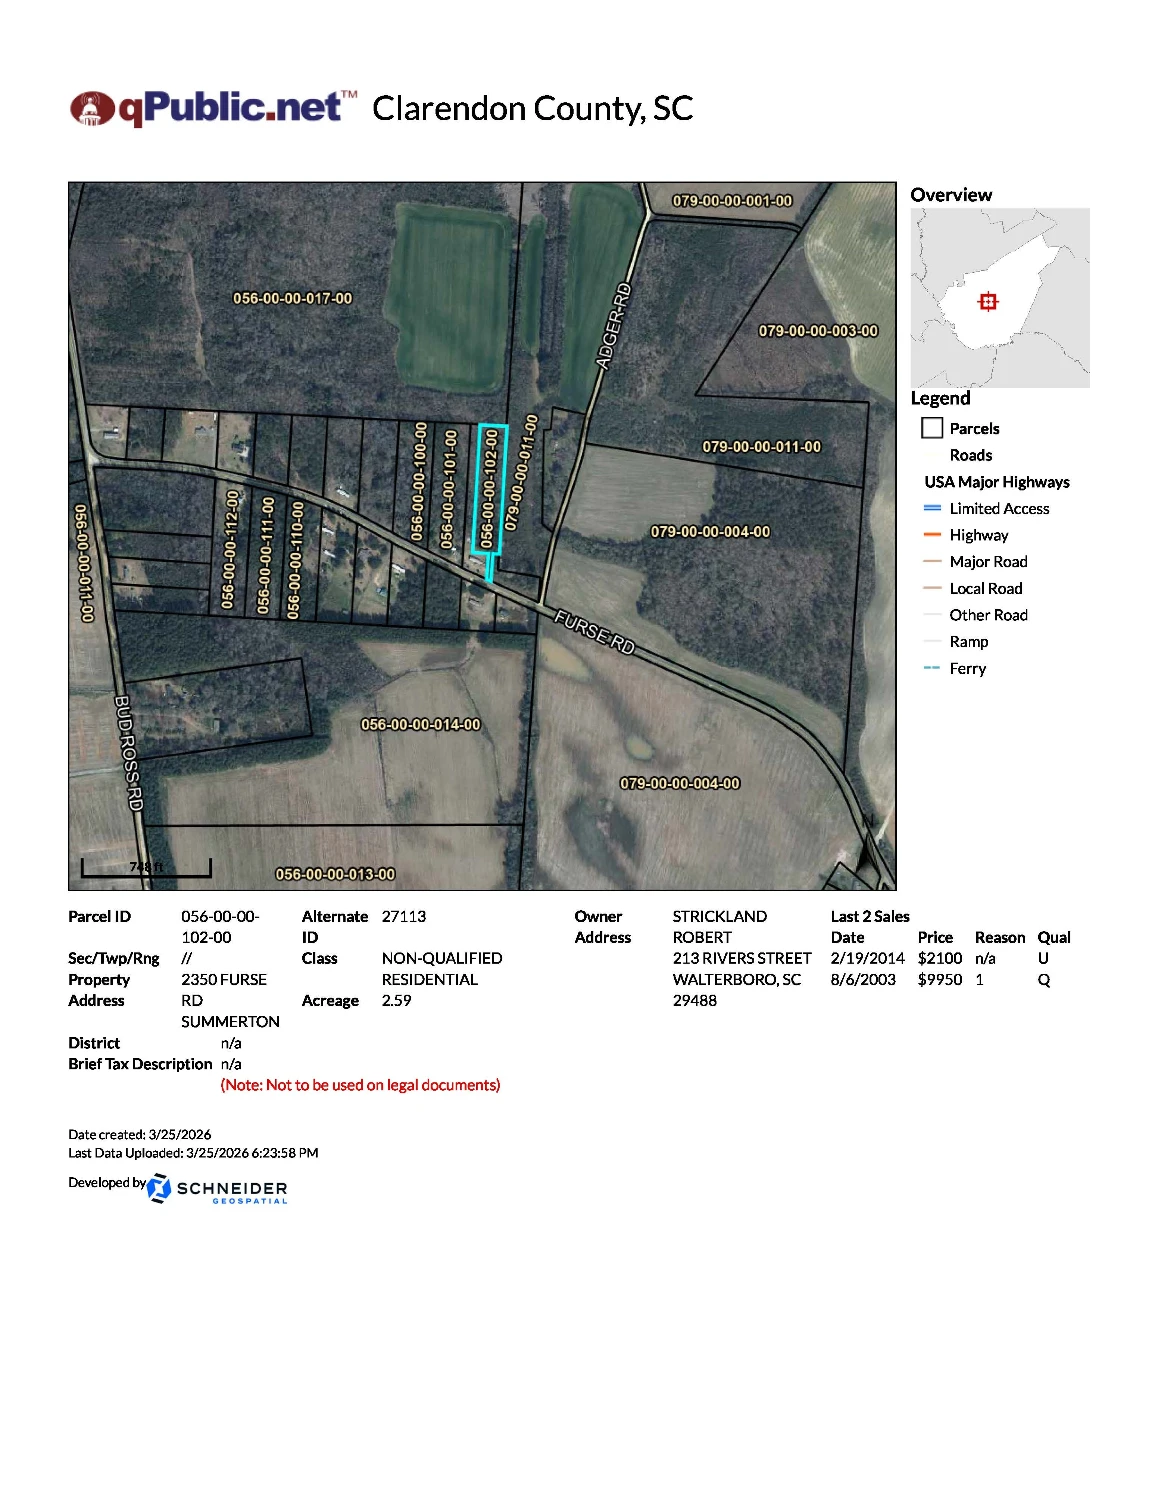Click parcel label 079-00-00-003-00
Viewport: 1158px width, 1500px height.
pyautogui.click(x=818, y=331)
